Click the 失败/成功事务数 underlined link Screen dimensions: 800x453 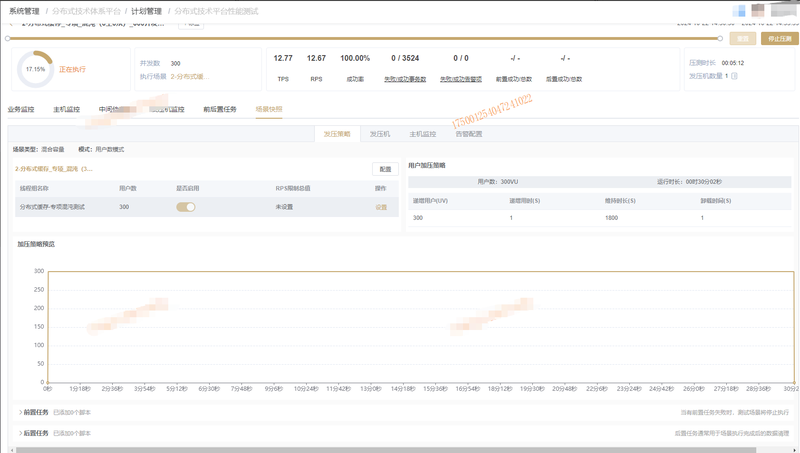coord(405,79)
